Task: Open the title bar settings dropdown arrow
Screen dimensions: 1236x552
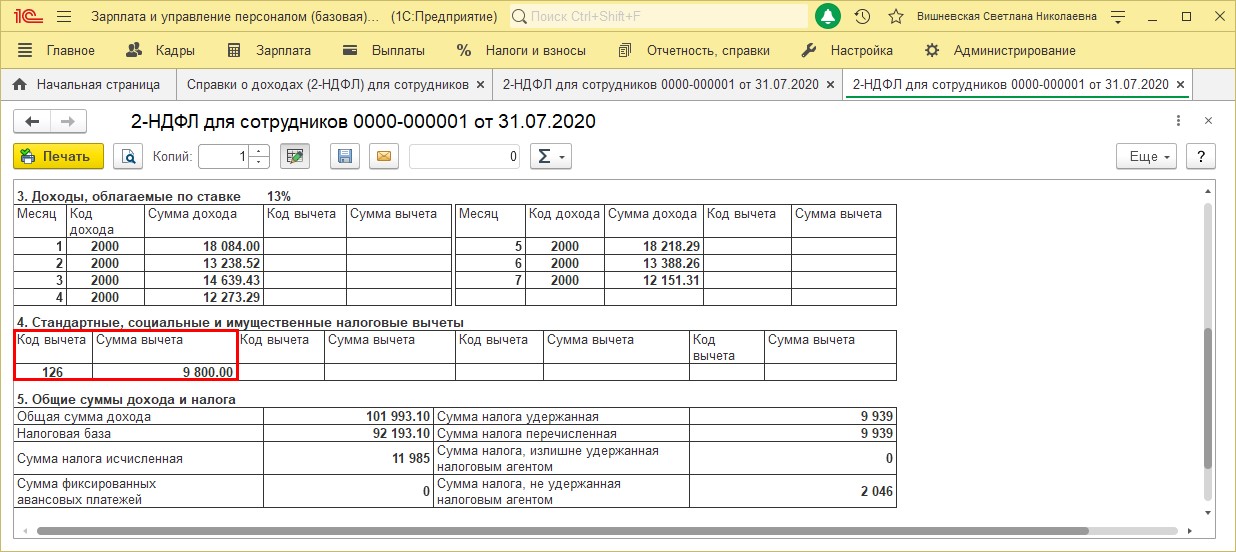Action: tap(1119, 17)
